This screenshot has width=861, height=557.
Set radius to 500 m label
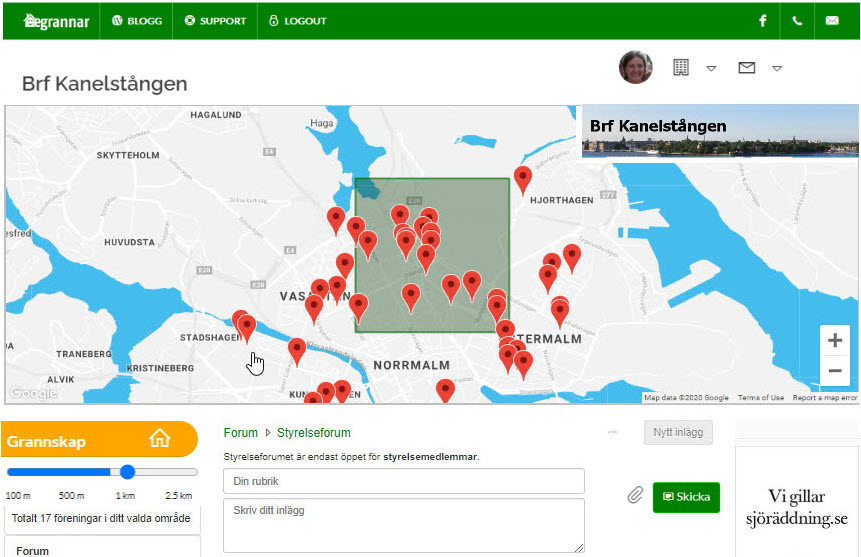click(x=71, y=495)
